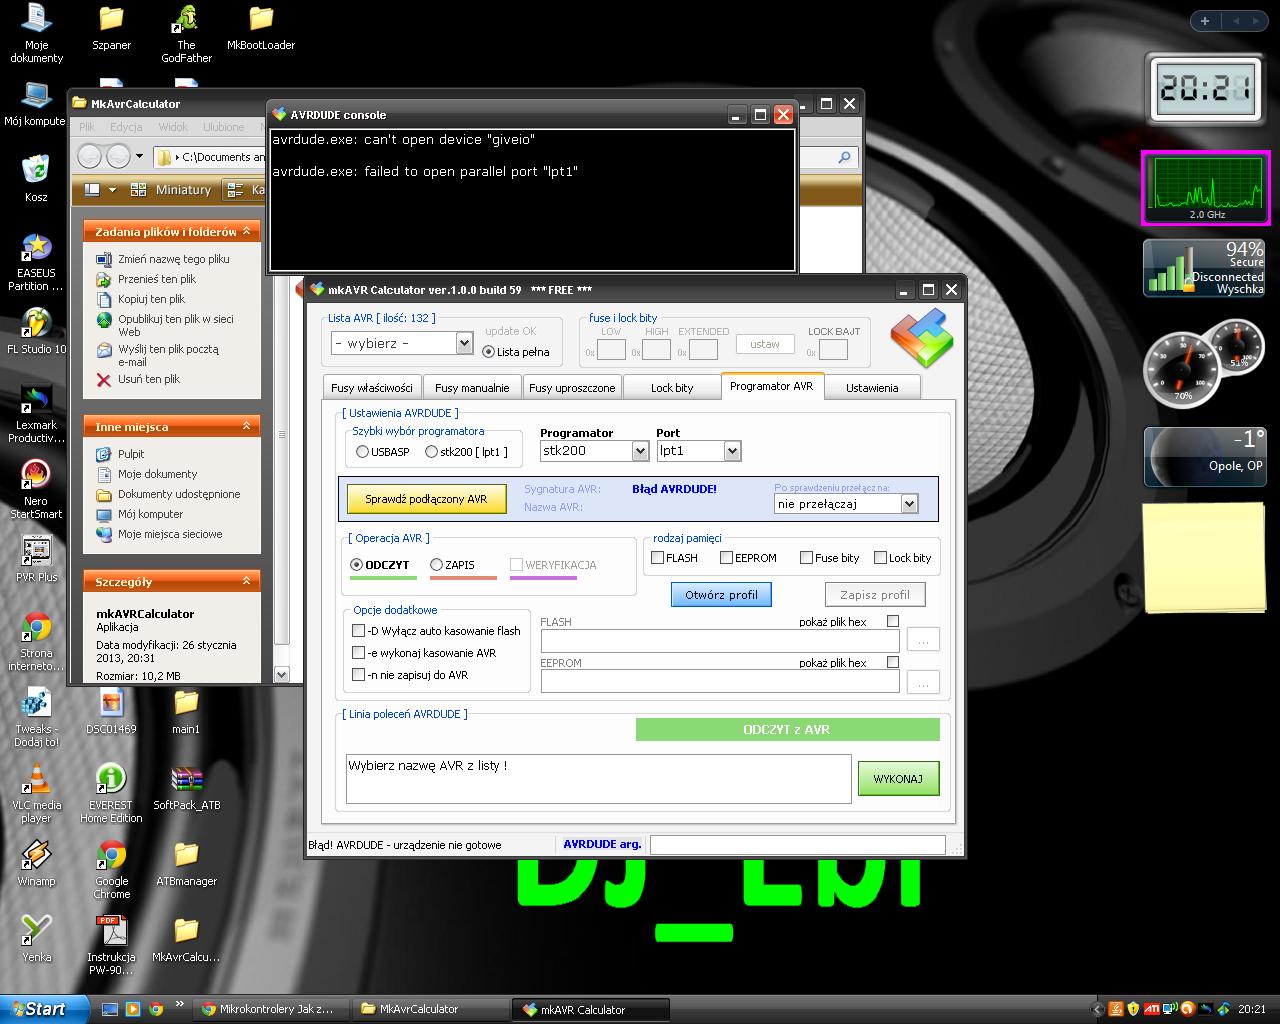
Task: Click the CPU usage graph gadget
Action: pyautogui.click(x=1206, y=188)
